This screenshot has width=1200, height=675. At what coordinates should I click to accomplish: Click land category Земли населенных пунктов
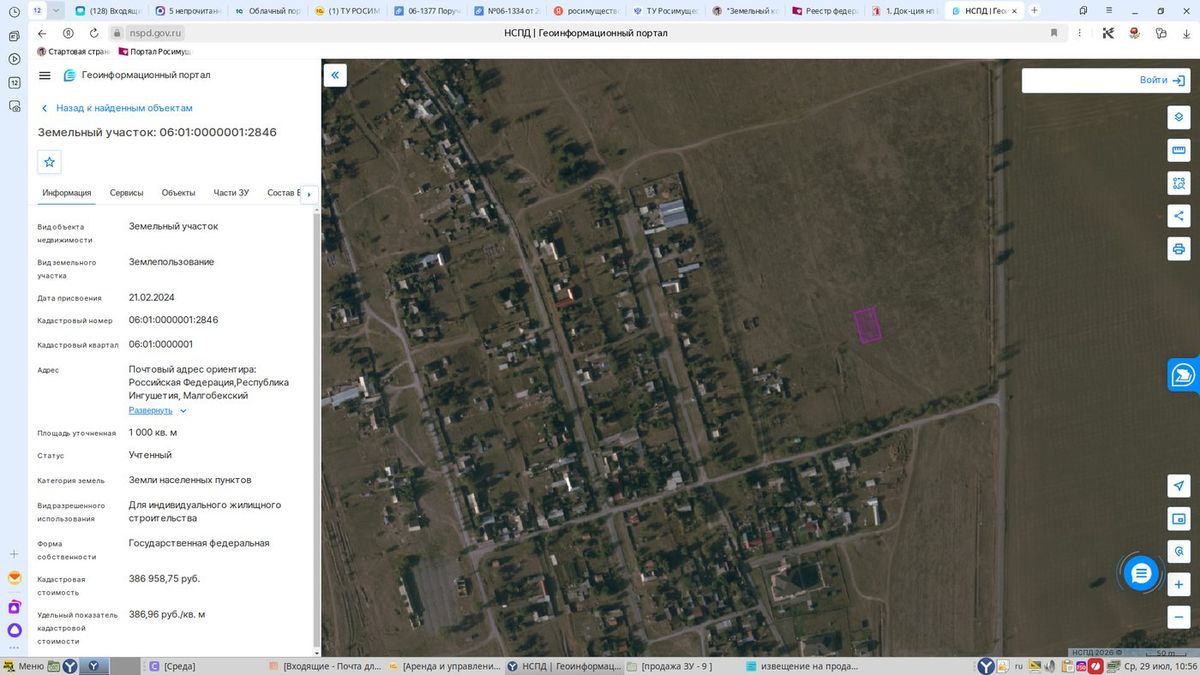[190, 480]
